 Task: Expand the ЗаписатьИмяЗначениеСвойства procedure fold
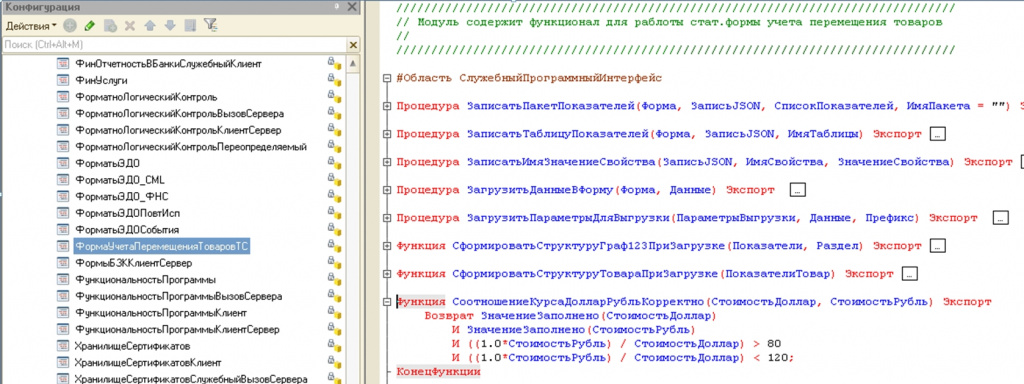point(387,161)
